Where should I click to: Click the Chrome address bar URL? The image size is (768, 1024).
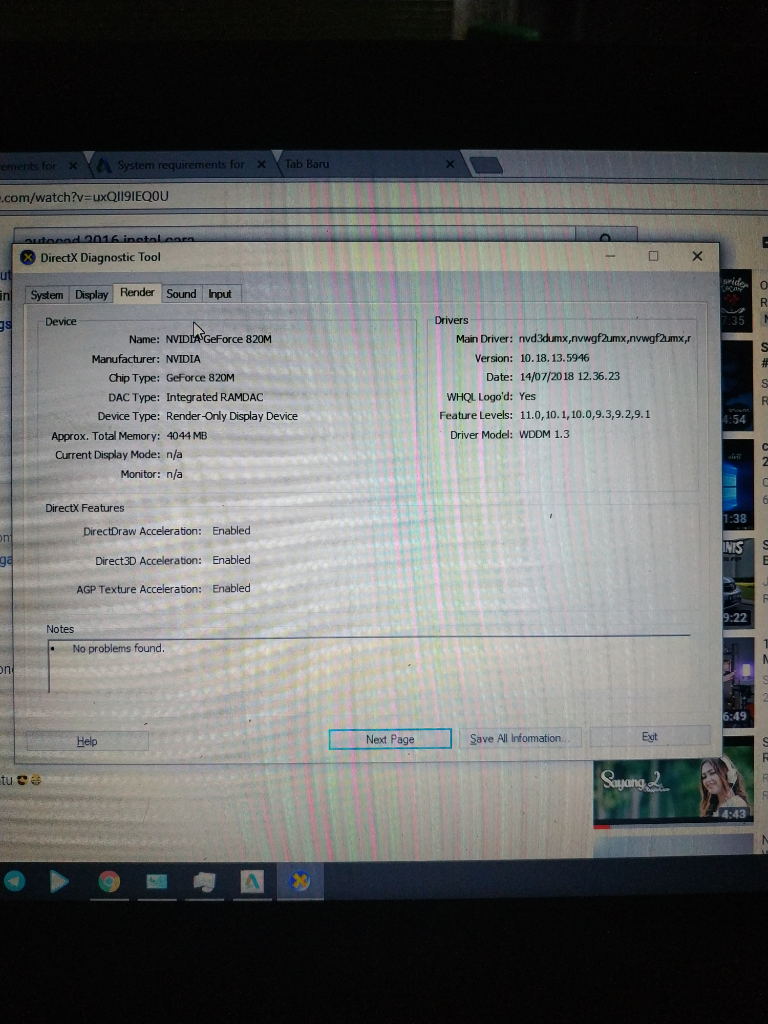coord(84,197)
